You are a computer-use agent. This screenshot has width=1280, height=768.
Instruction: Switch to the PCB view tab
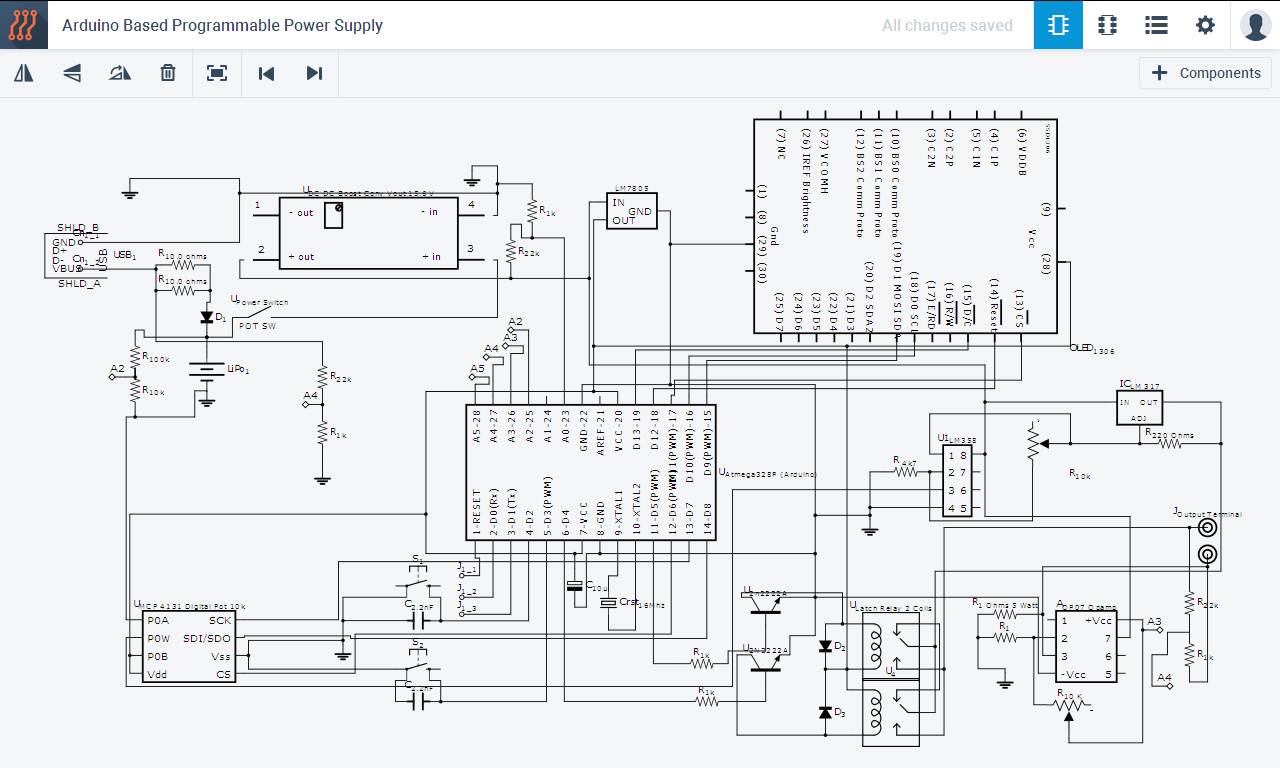(1107, 25)
